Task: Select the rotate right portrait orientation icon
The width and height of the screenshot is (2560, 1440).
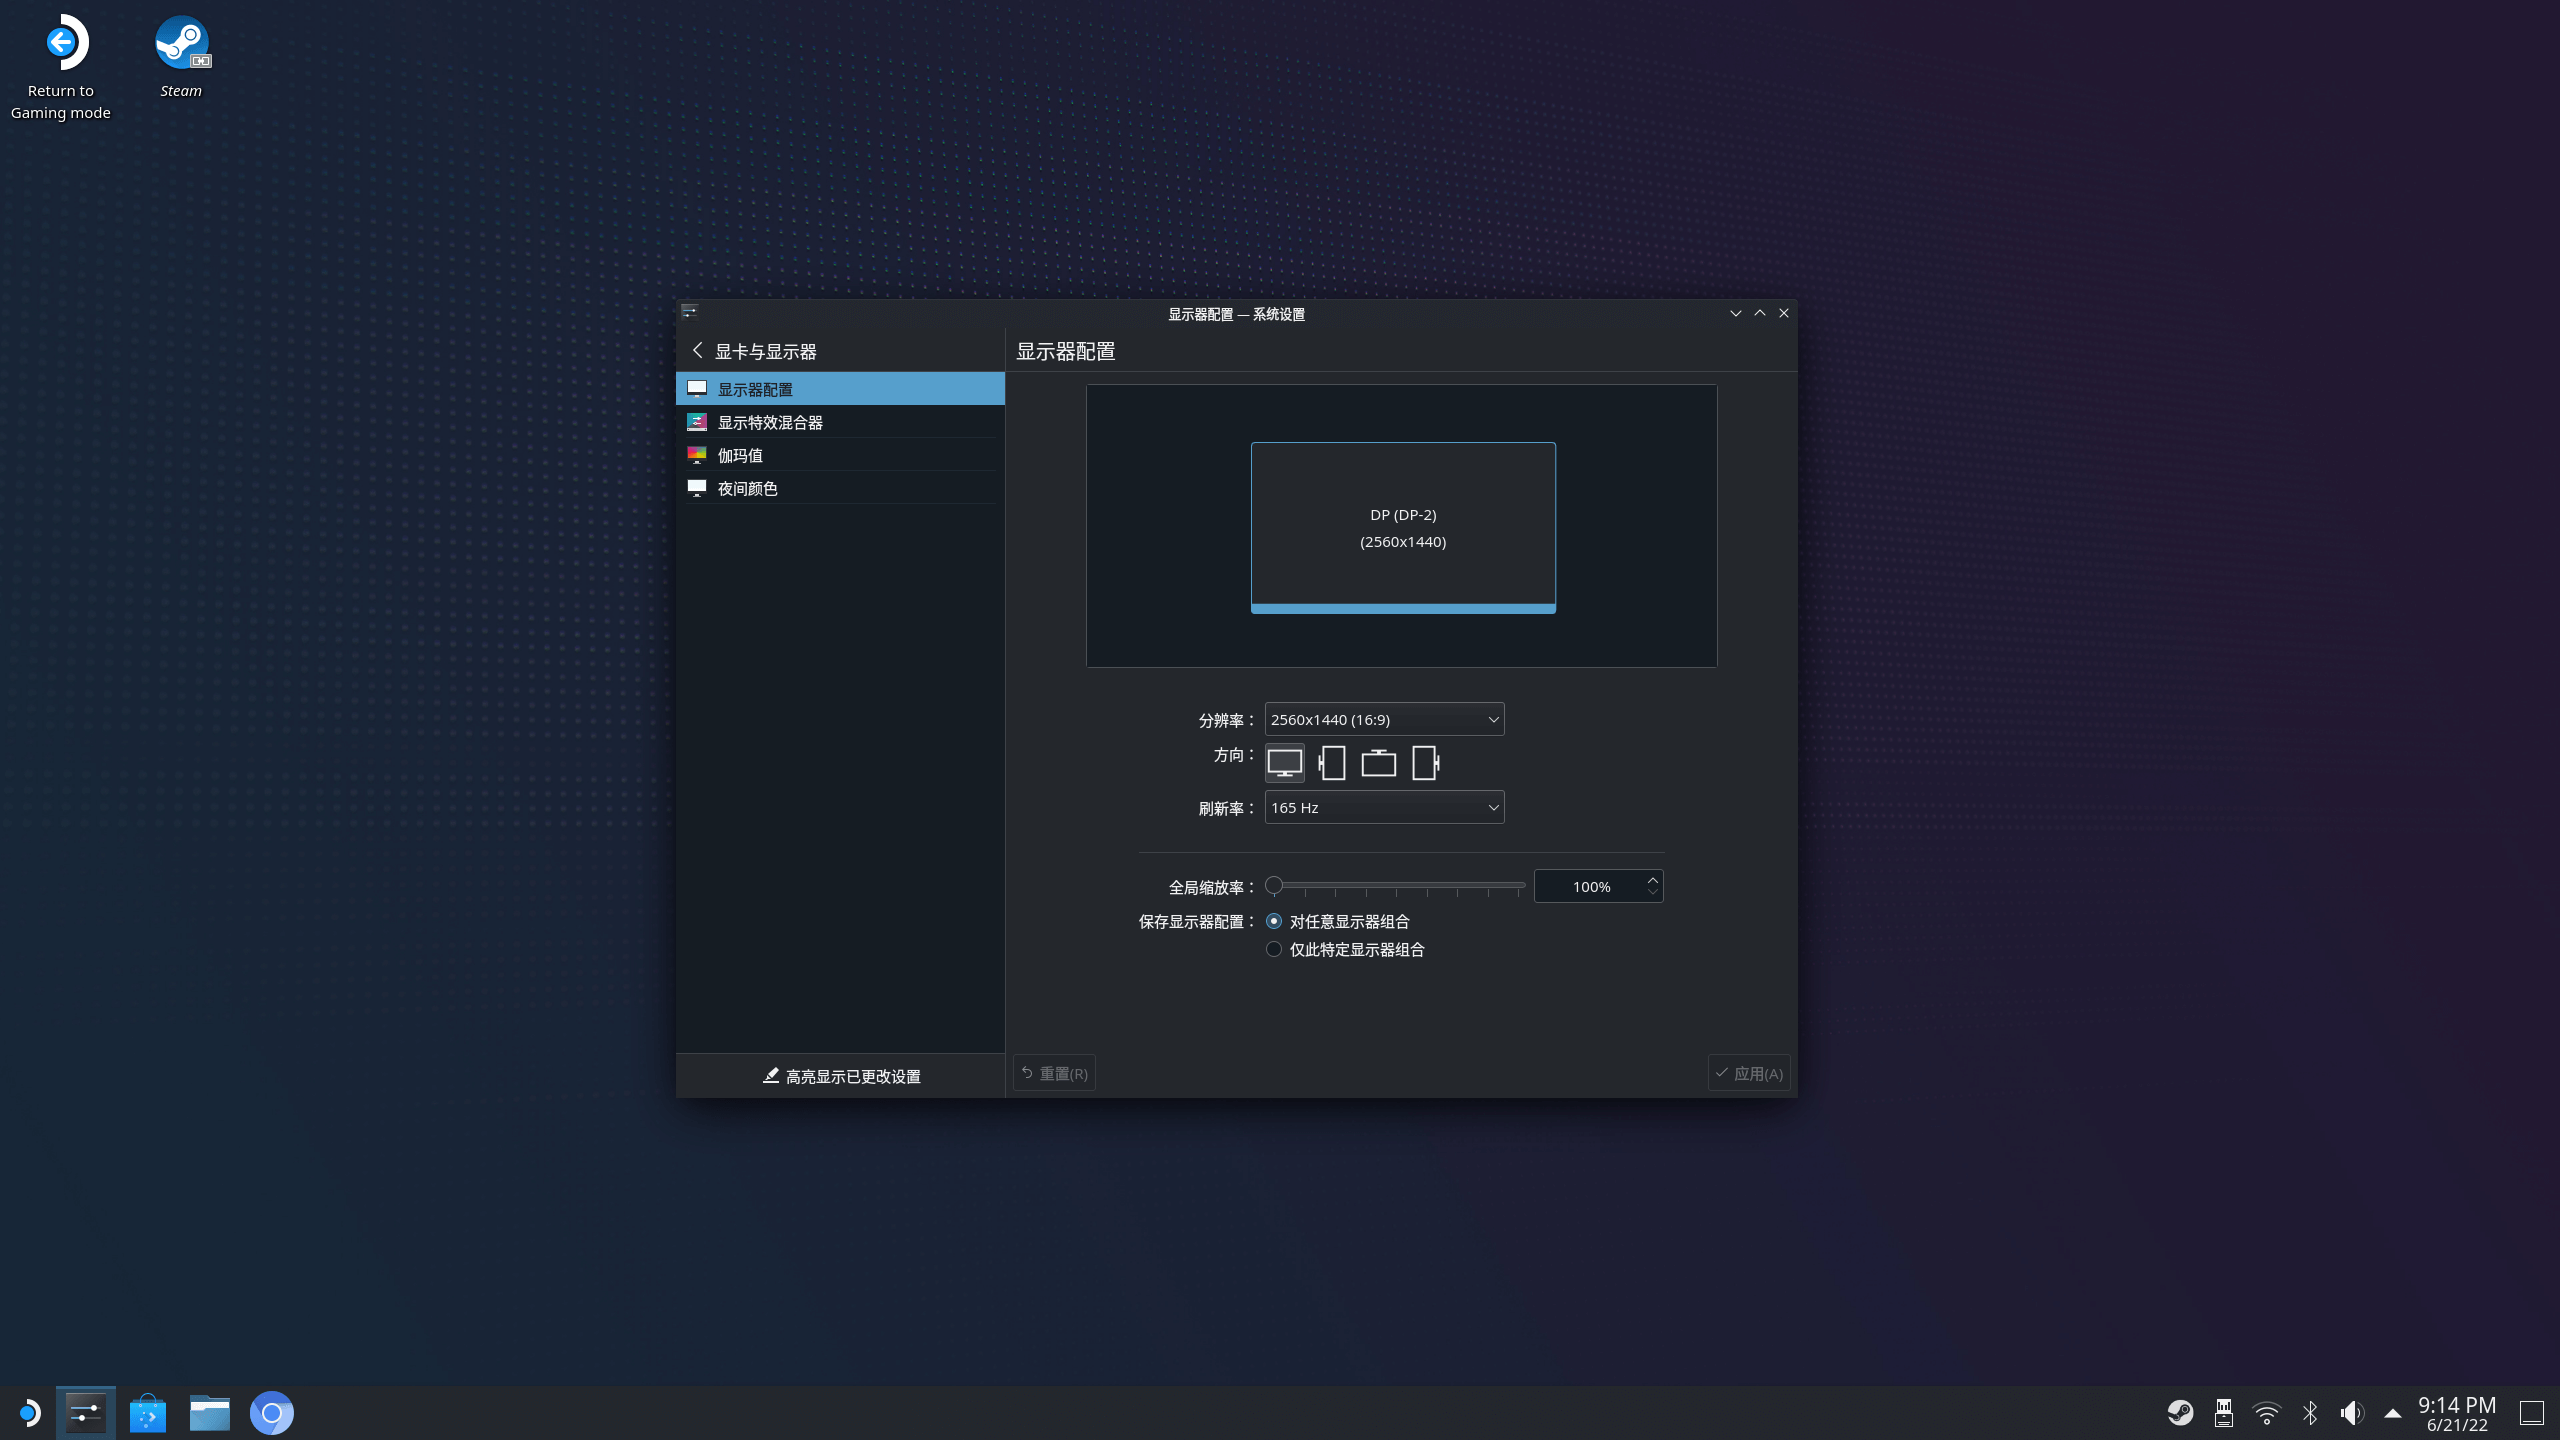Action: pos(1425,763)
